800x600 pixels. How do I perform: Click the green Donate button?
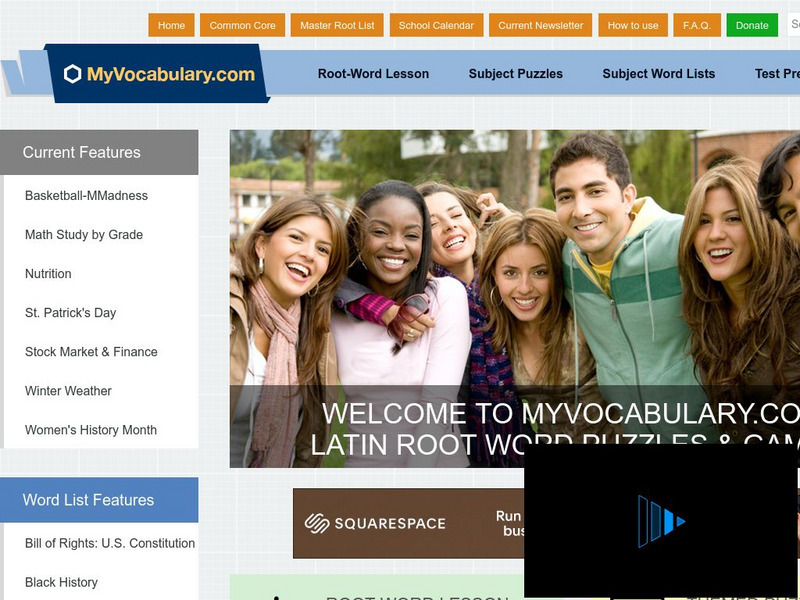[752, 25]
